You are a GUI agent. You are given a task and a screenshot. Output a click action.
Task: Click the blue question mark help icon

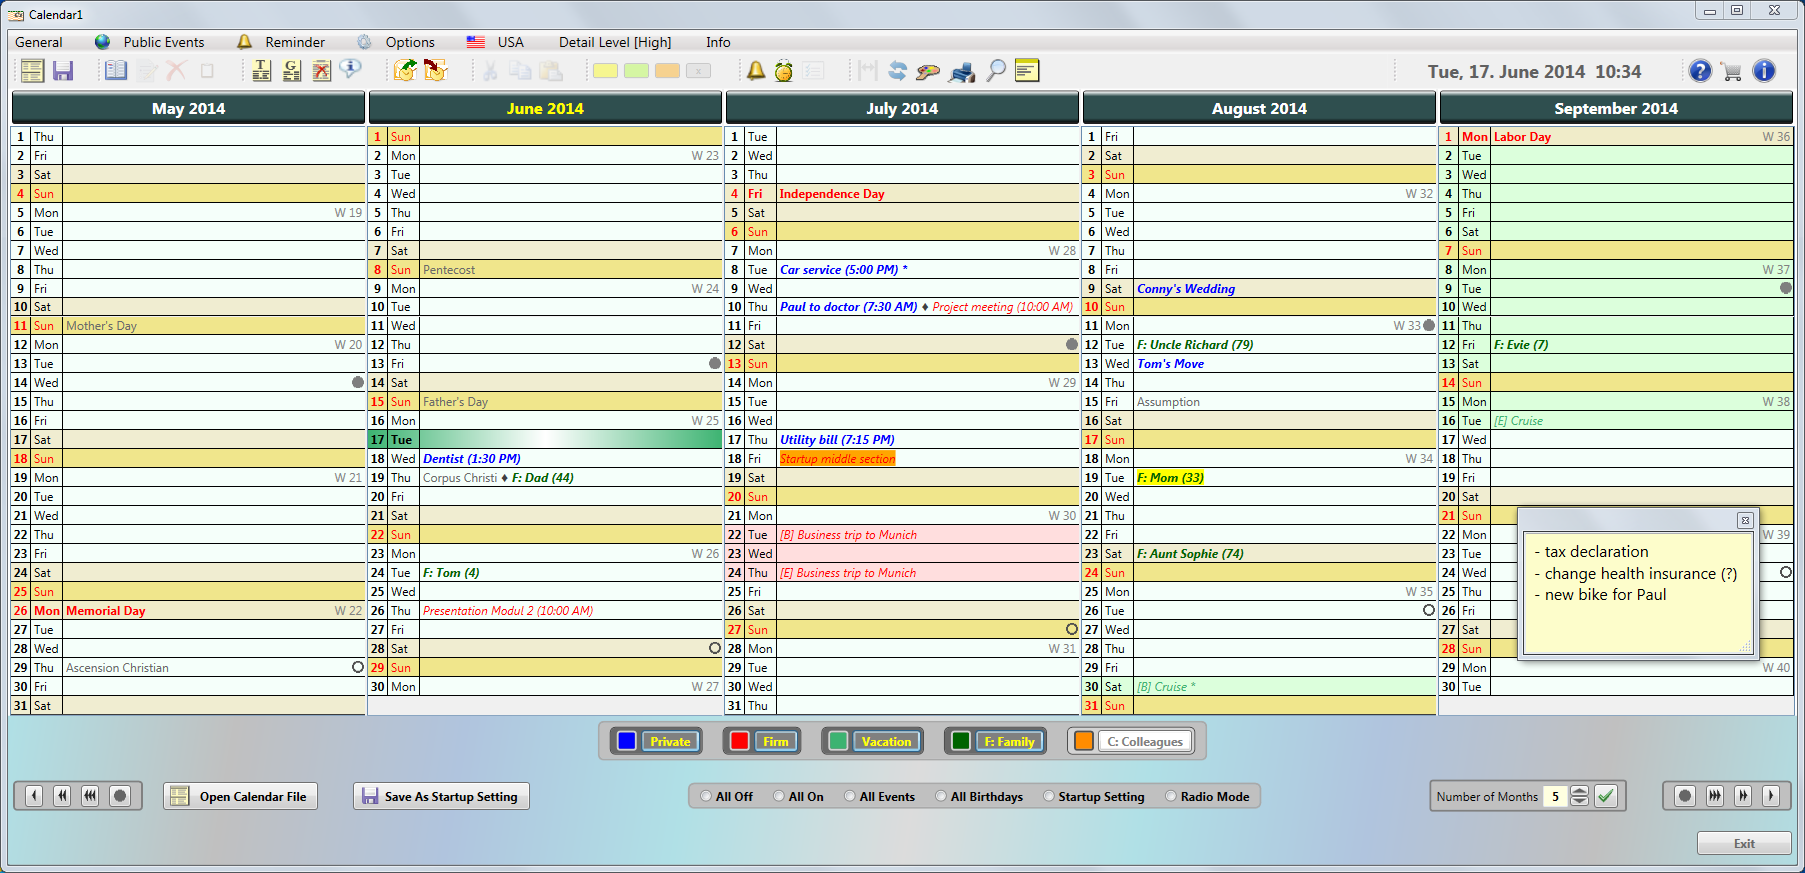click(x=1700, y=71)
